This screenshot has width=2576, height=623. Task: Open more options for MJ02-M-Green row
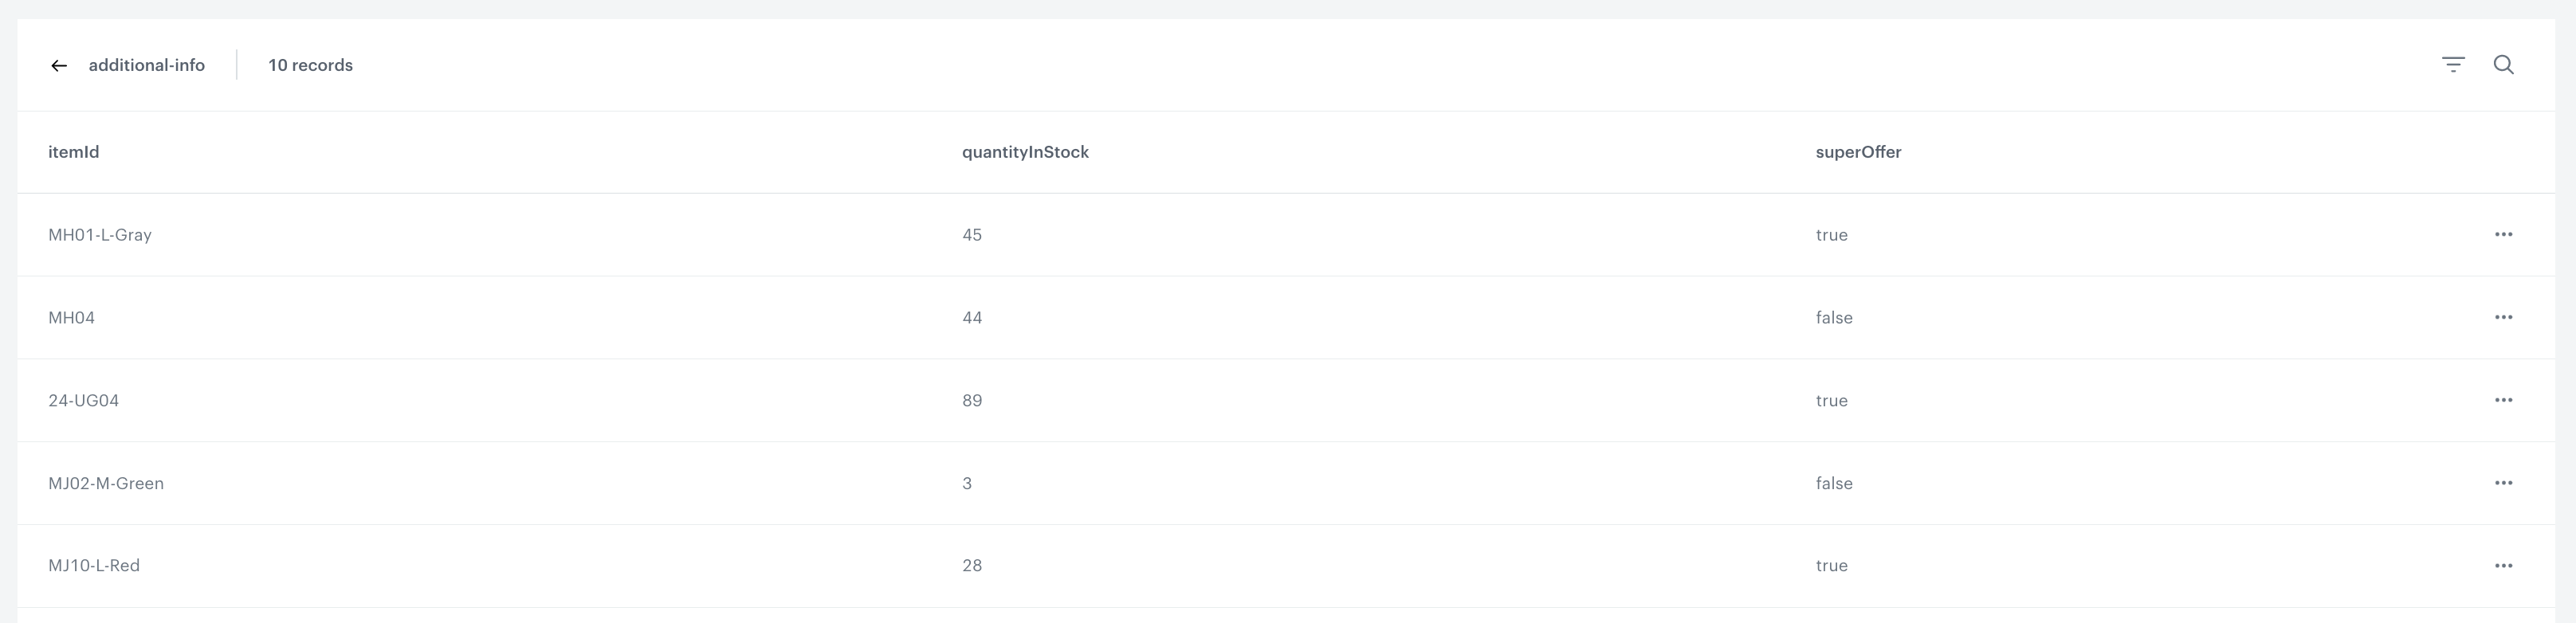[2503, 483]
